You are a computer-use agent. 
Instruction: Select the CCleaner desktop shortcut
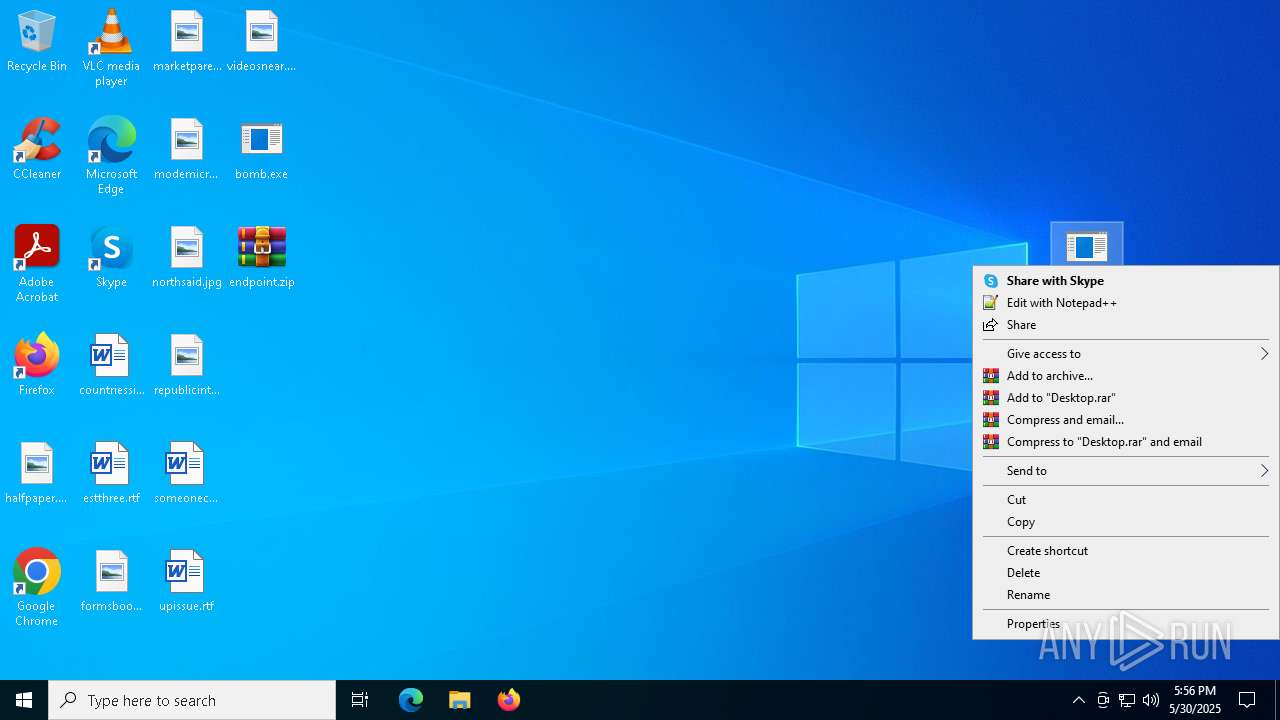(x=37, y=150)
